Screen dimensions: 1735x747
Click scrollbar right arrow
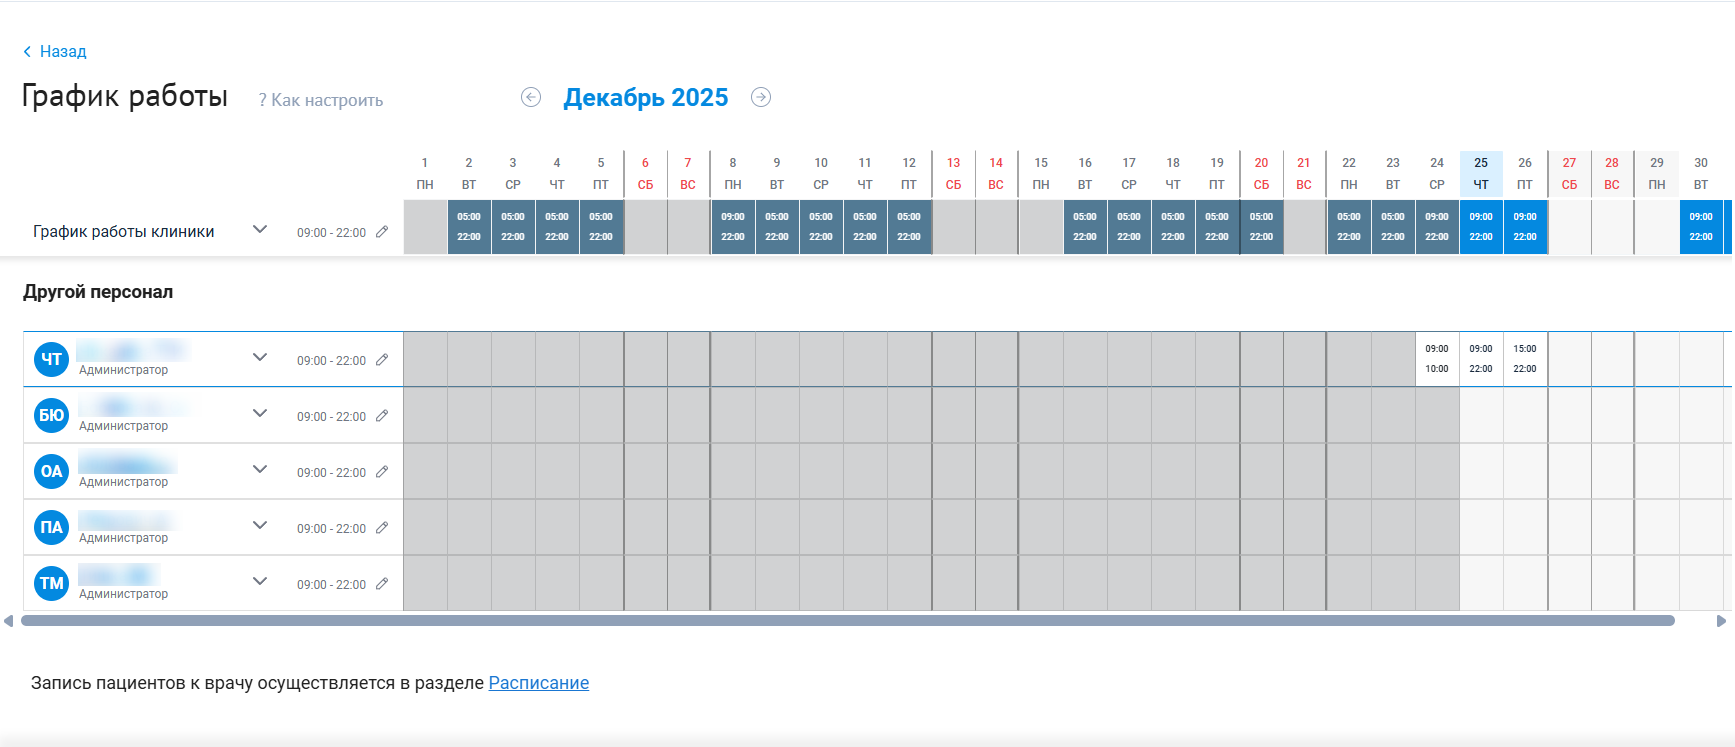1721,621
